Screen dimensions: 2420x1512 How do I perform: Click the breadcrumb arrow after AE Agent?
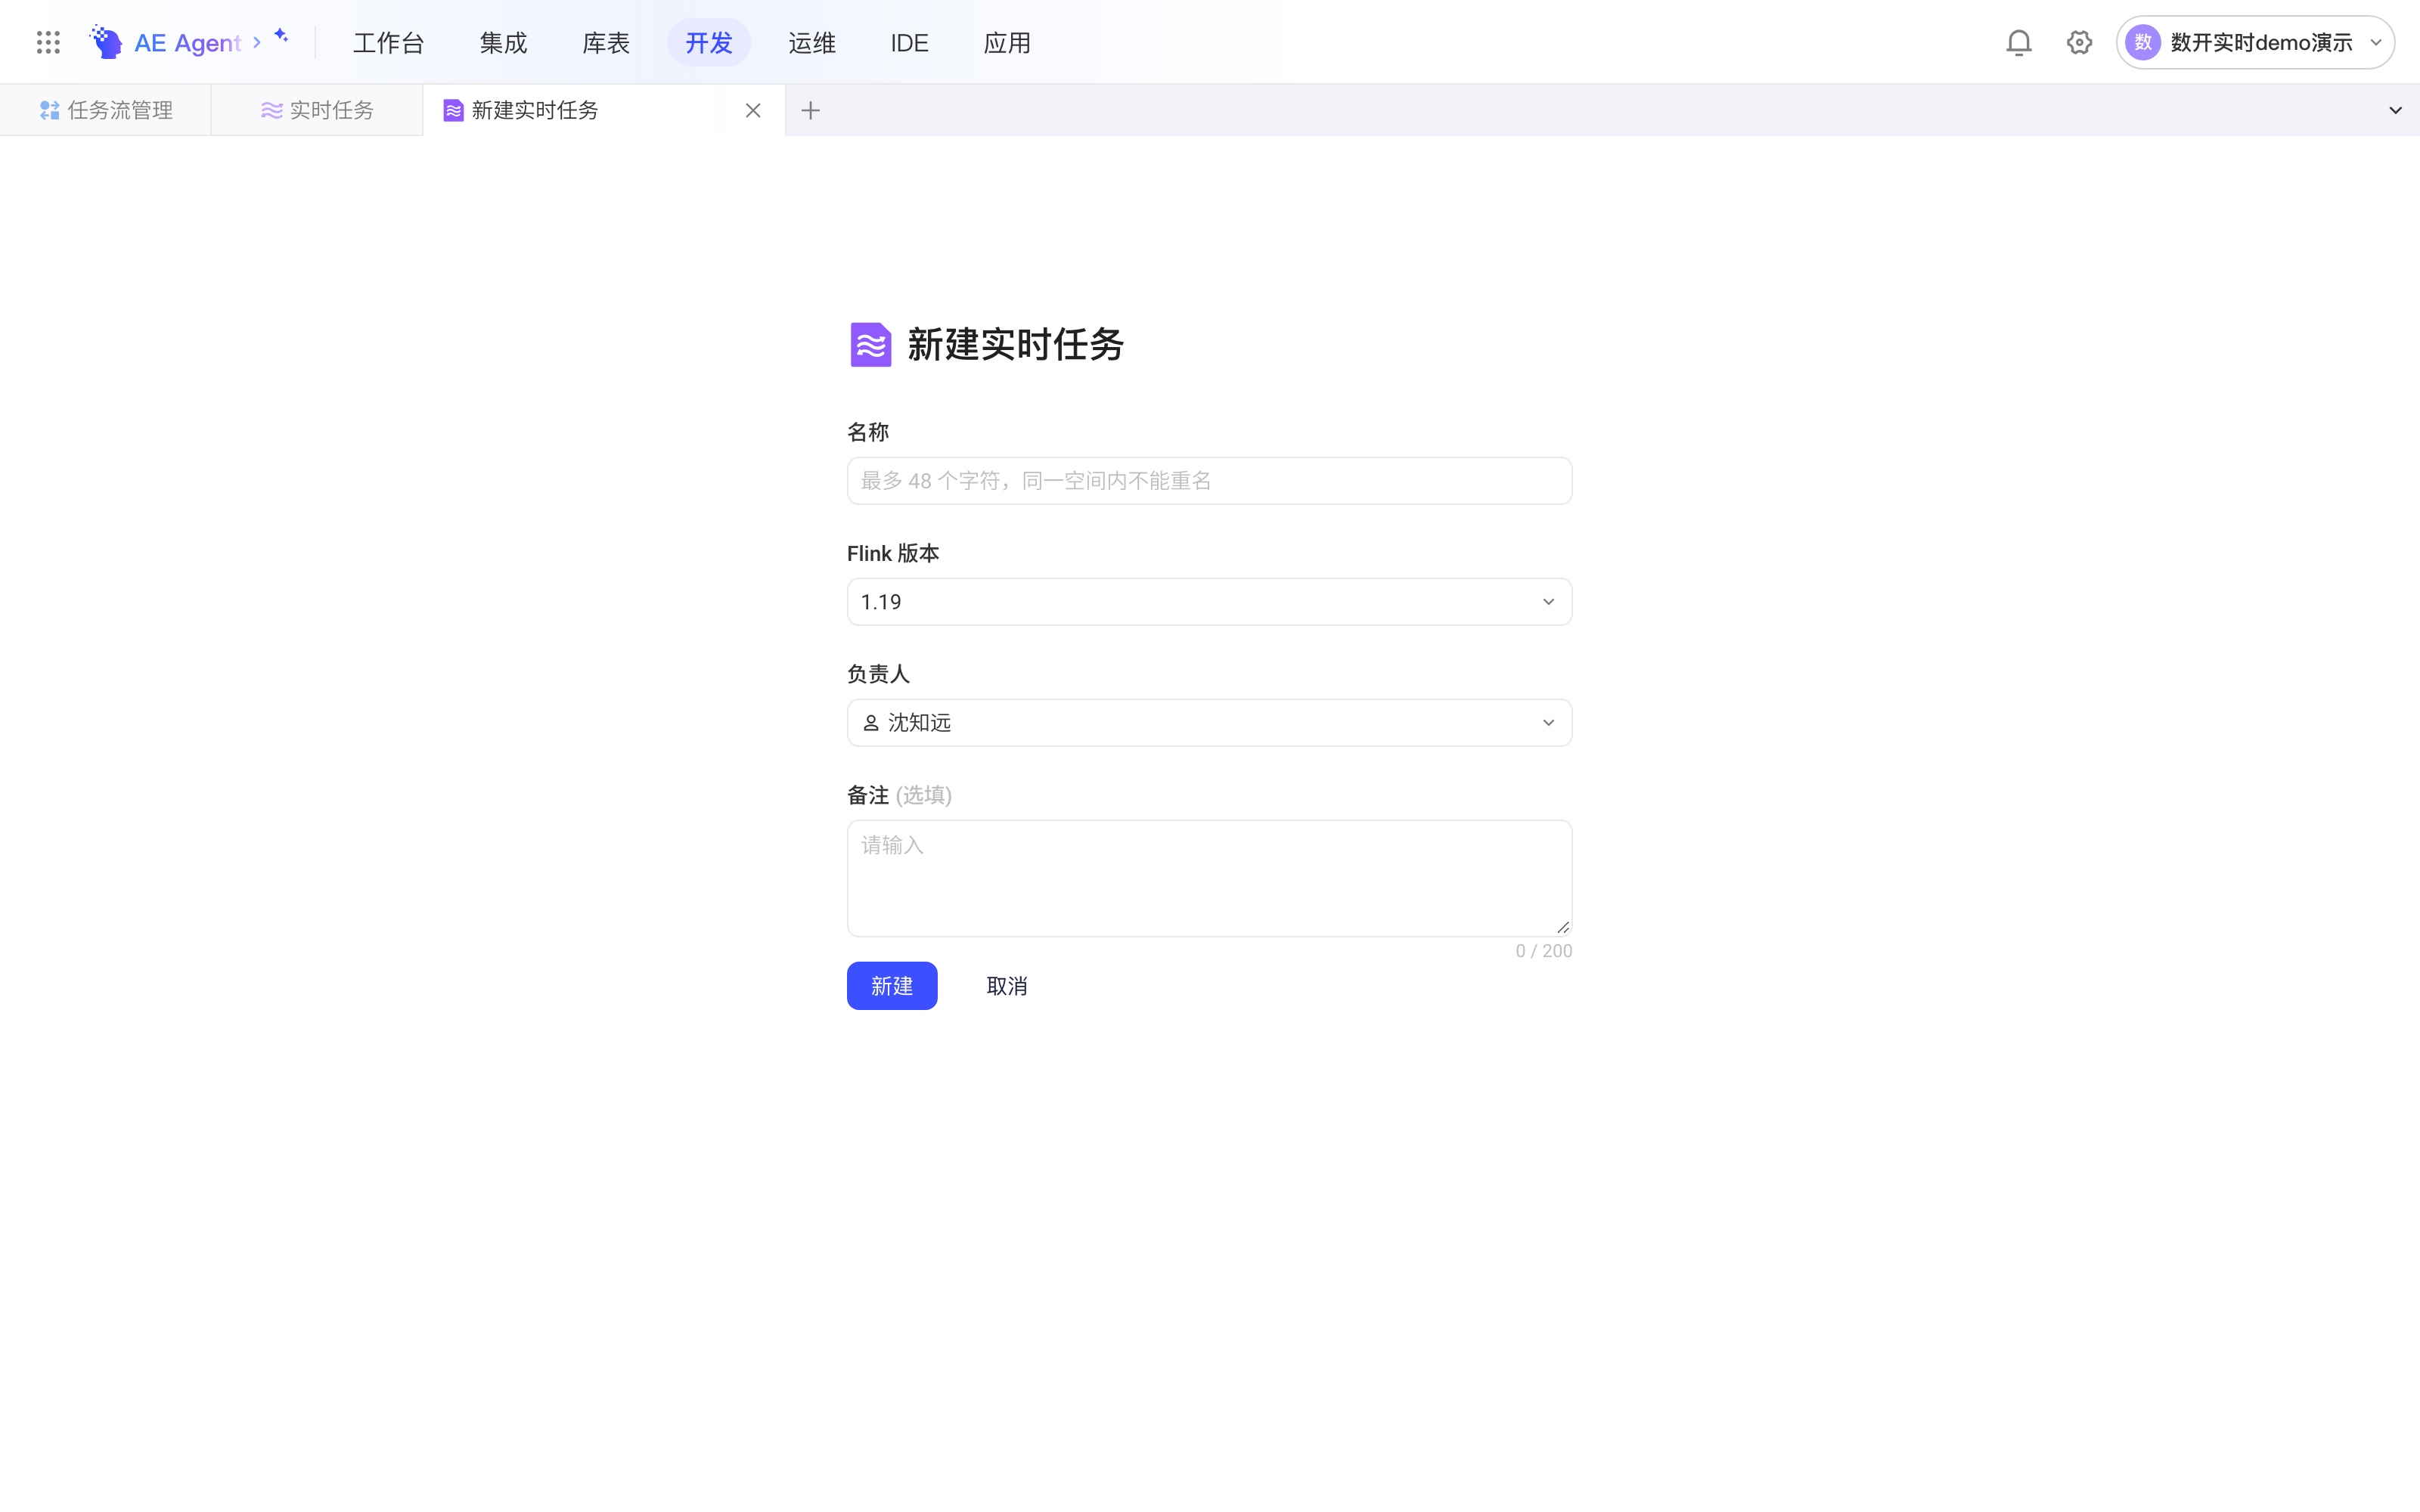coord(257,42)
